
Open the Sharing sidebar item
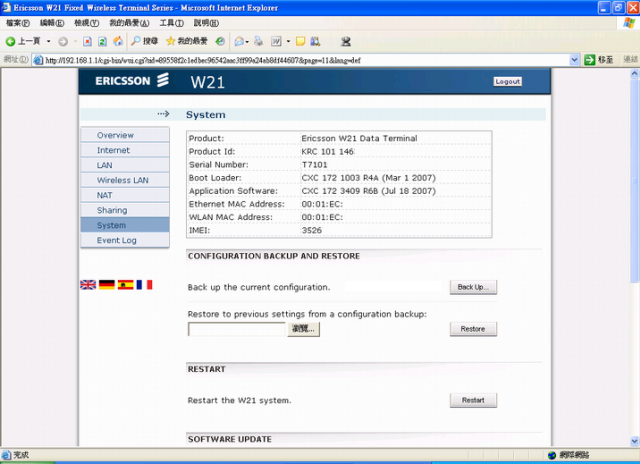(125, 210)
